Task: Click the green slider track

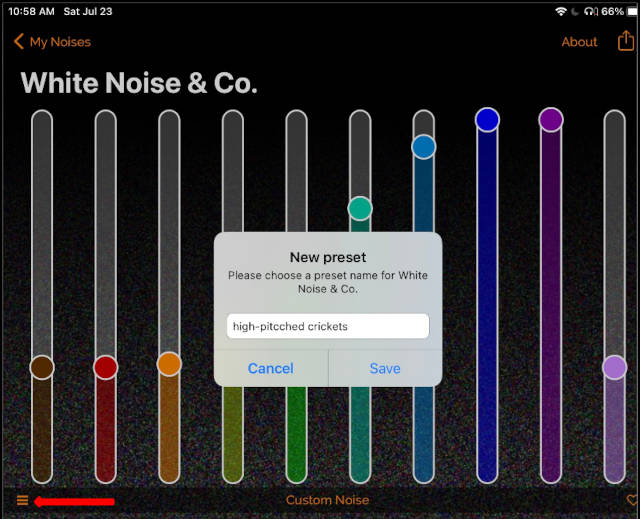Action: [x=296, y=434]
